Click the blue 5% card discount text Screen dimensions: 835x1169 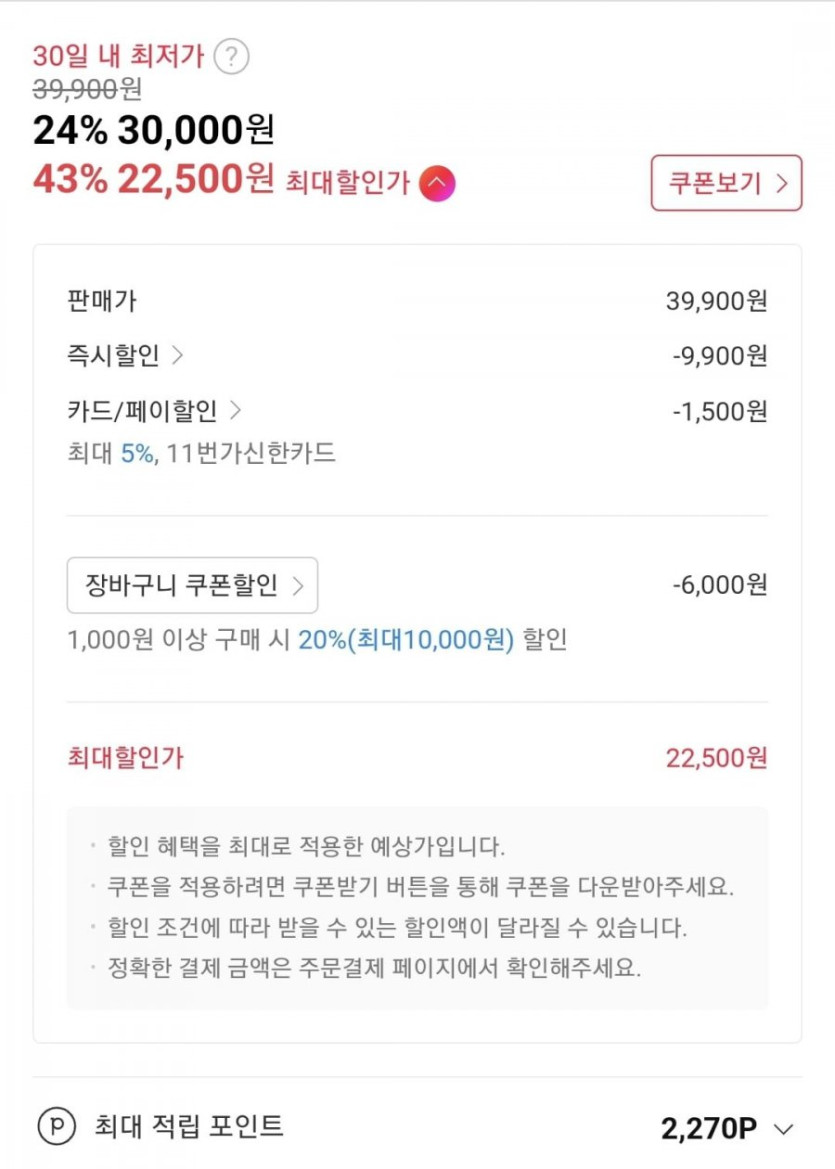click(138, 454)
